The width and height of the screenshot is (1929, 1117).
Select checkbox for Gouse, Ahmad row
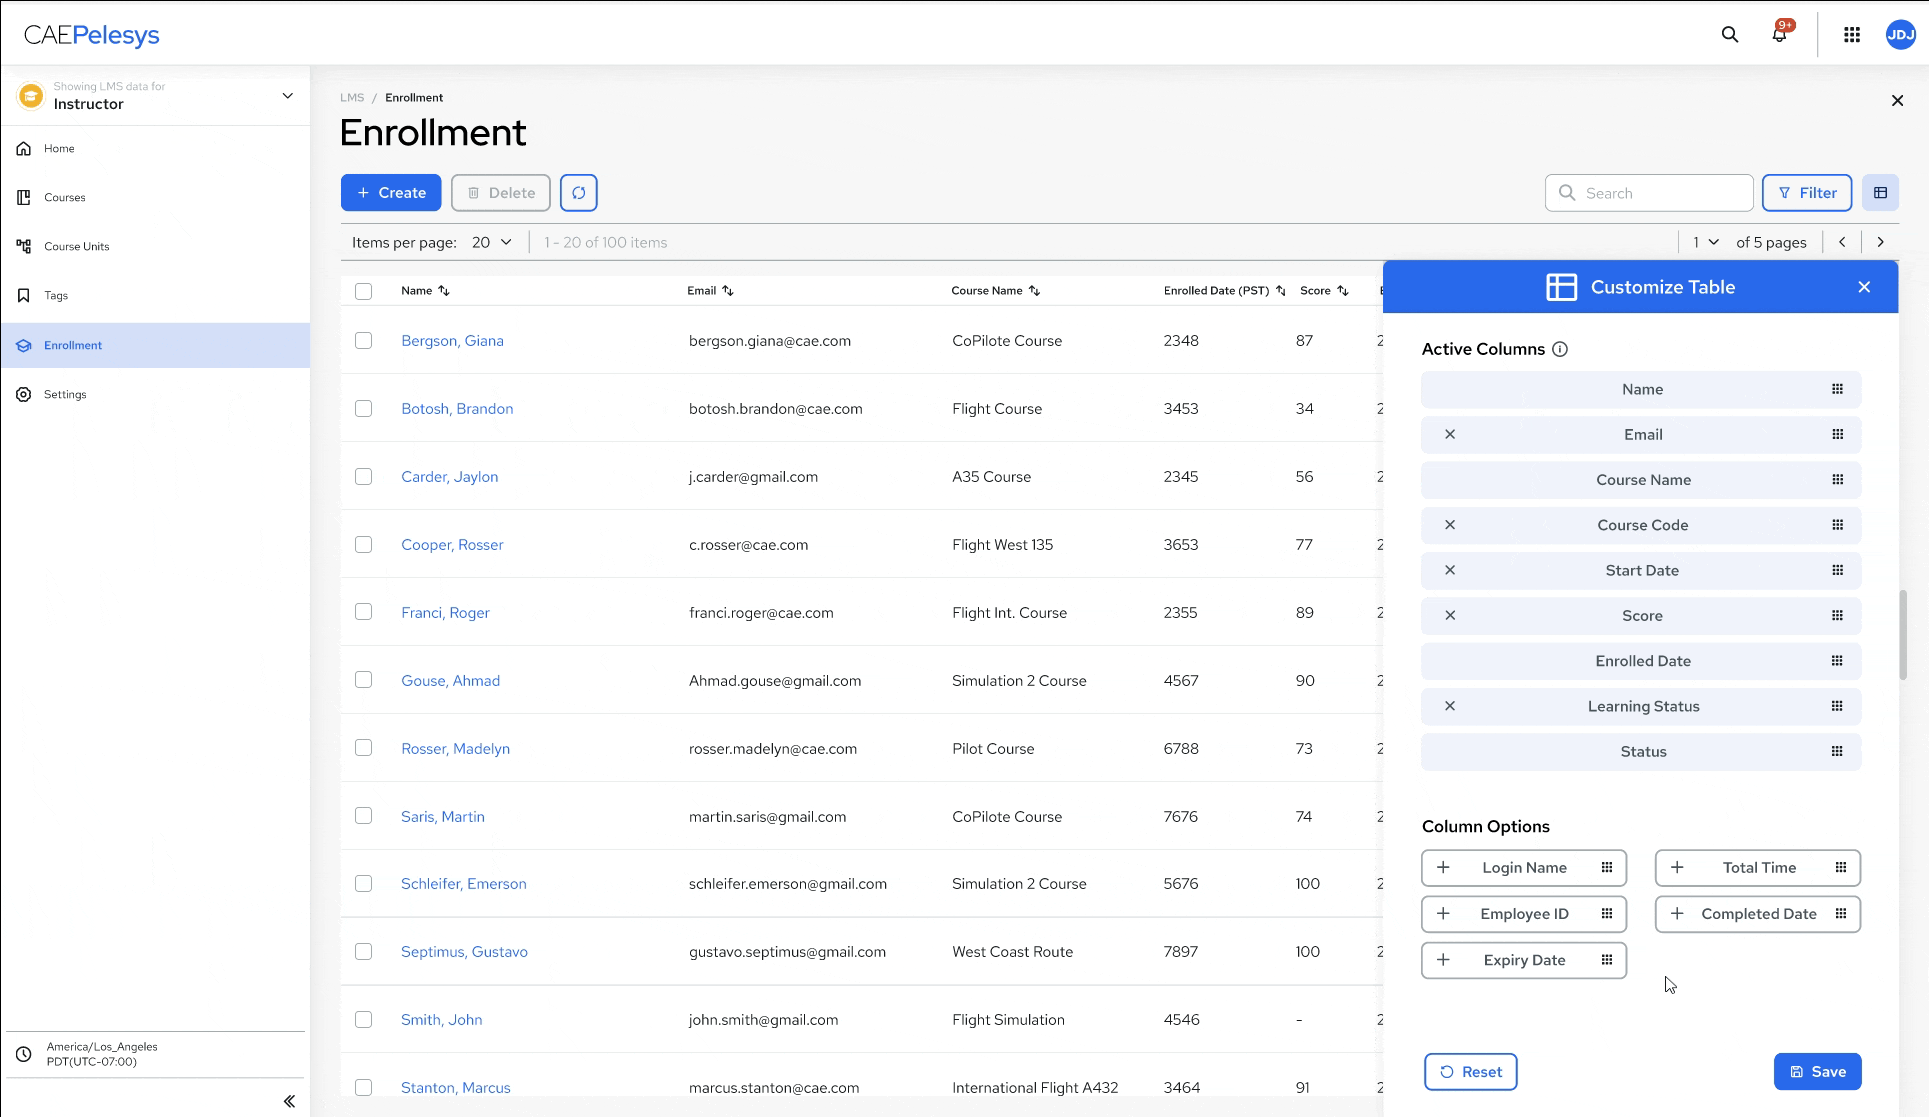point(363,680)
